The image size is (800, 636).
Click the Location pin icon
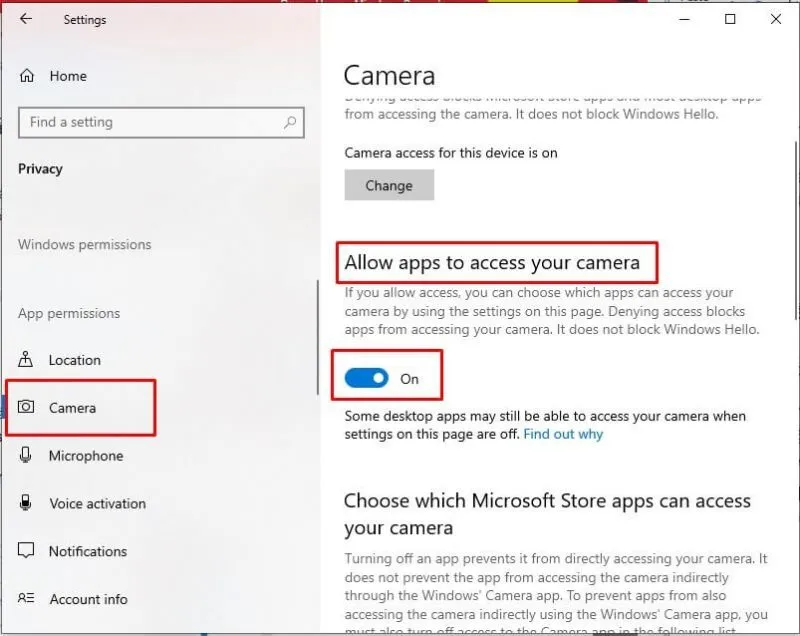coord(26,359)
